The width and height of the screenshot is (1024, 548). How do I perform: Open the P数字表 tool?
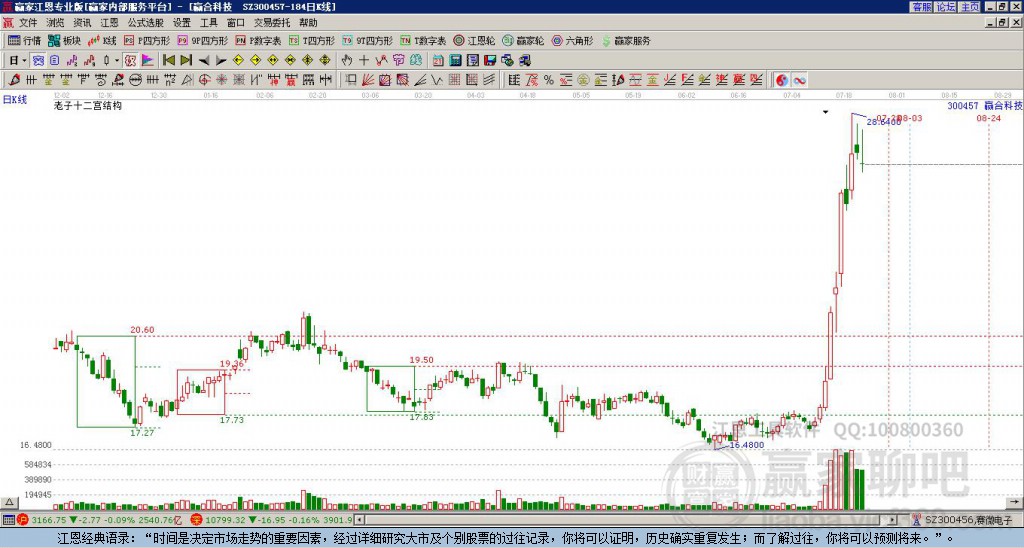pyautogui.click(x=259, y=40)
